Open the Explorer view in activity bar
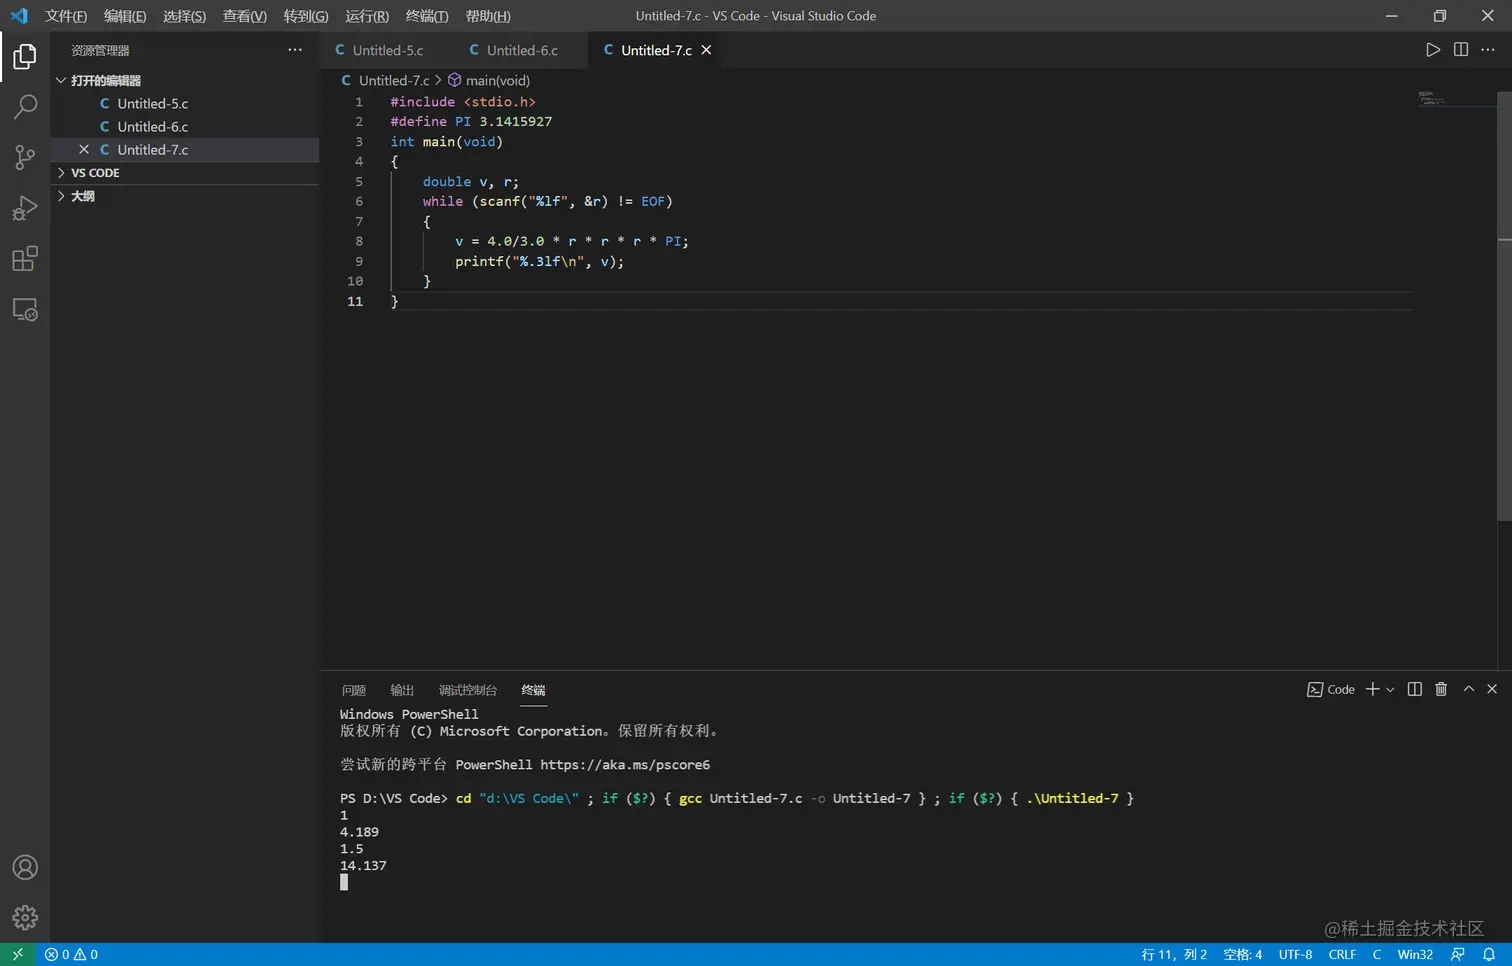This screenshot has width=1512, height=966. (25, 57)
